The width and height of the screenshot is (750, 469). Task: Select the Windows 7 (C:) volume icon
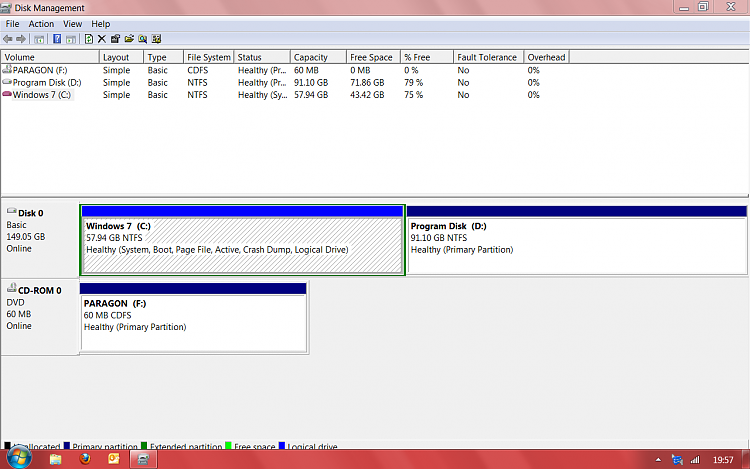[7, 95]
